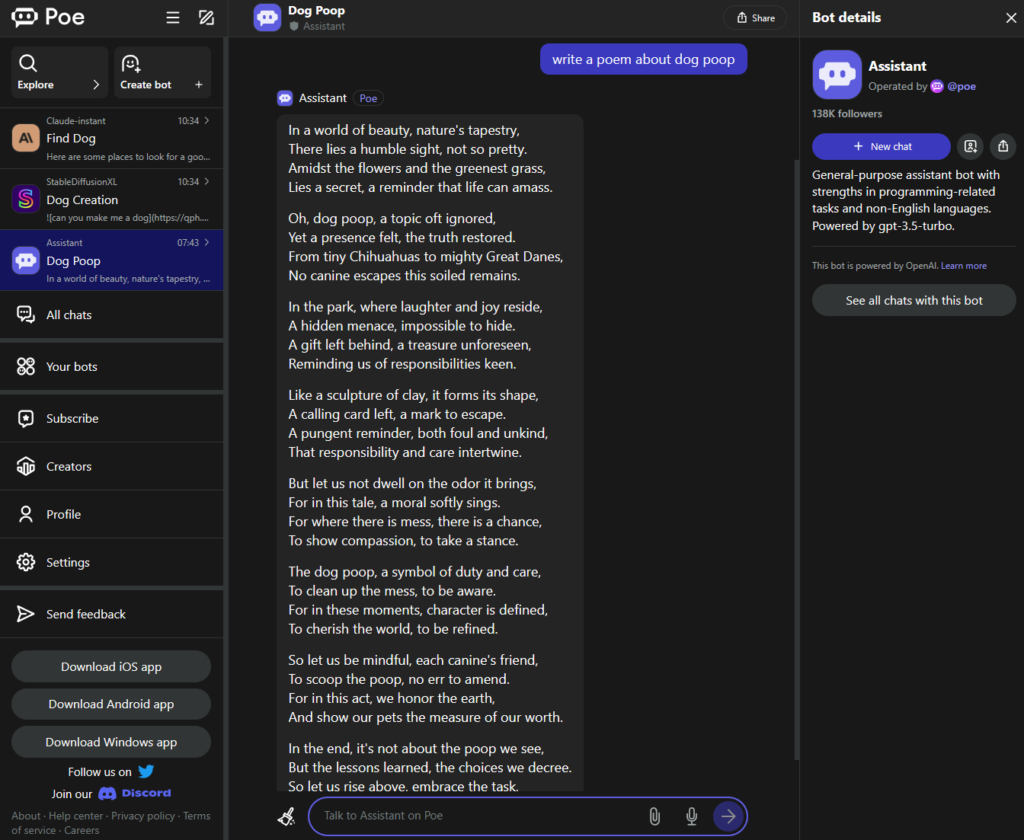Open All chats section
Viewport: 1024px width, 840px height.
[70, 314]
